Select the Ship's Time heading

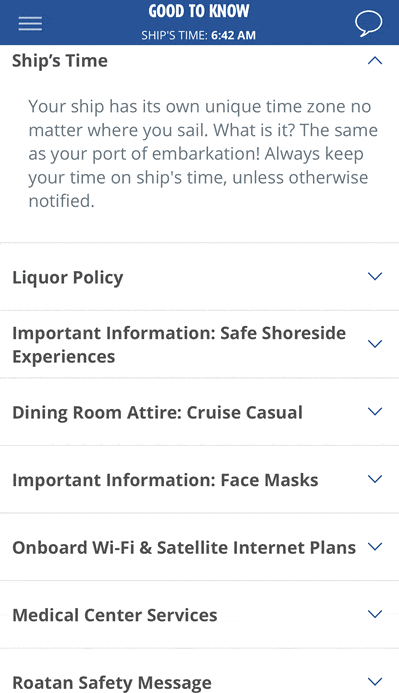(x=60, y=61)
